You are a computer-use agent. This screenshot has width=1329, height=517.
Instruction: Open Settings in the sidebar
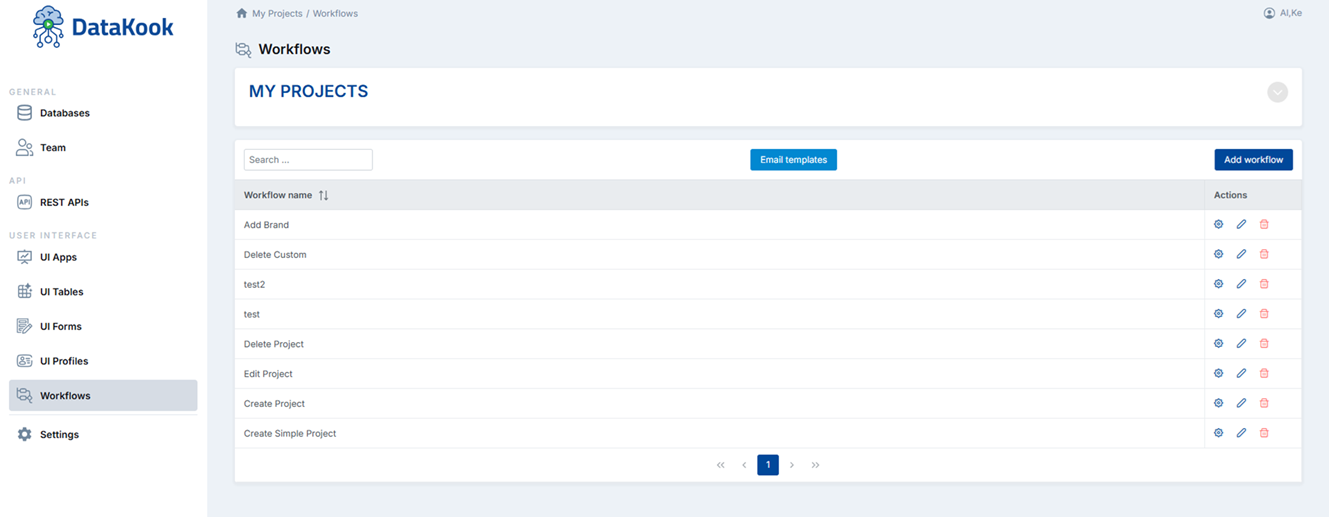point(103,434)
